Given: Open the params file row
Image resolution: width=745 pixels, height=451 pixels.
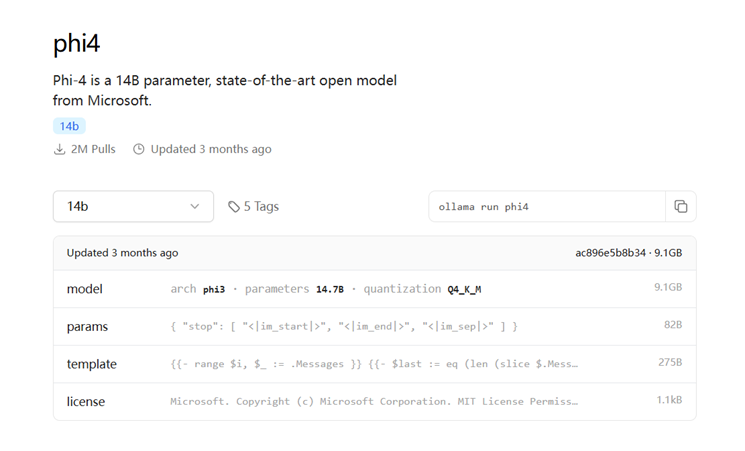Looking at the screenshot, I should pyautogui.click(x=87, y=327).
